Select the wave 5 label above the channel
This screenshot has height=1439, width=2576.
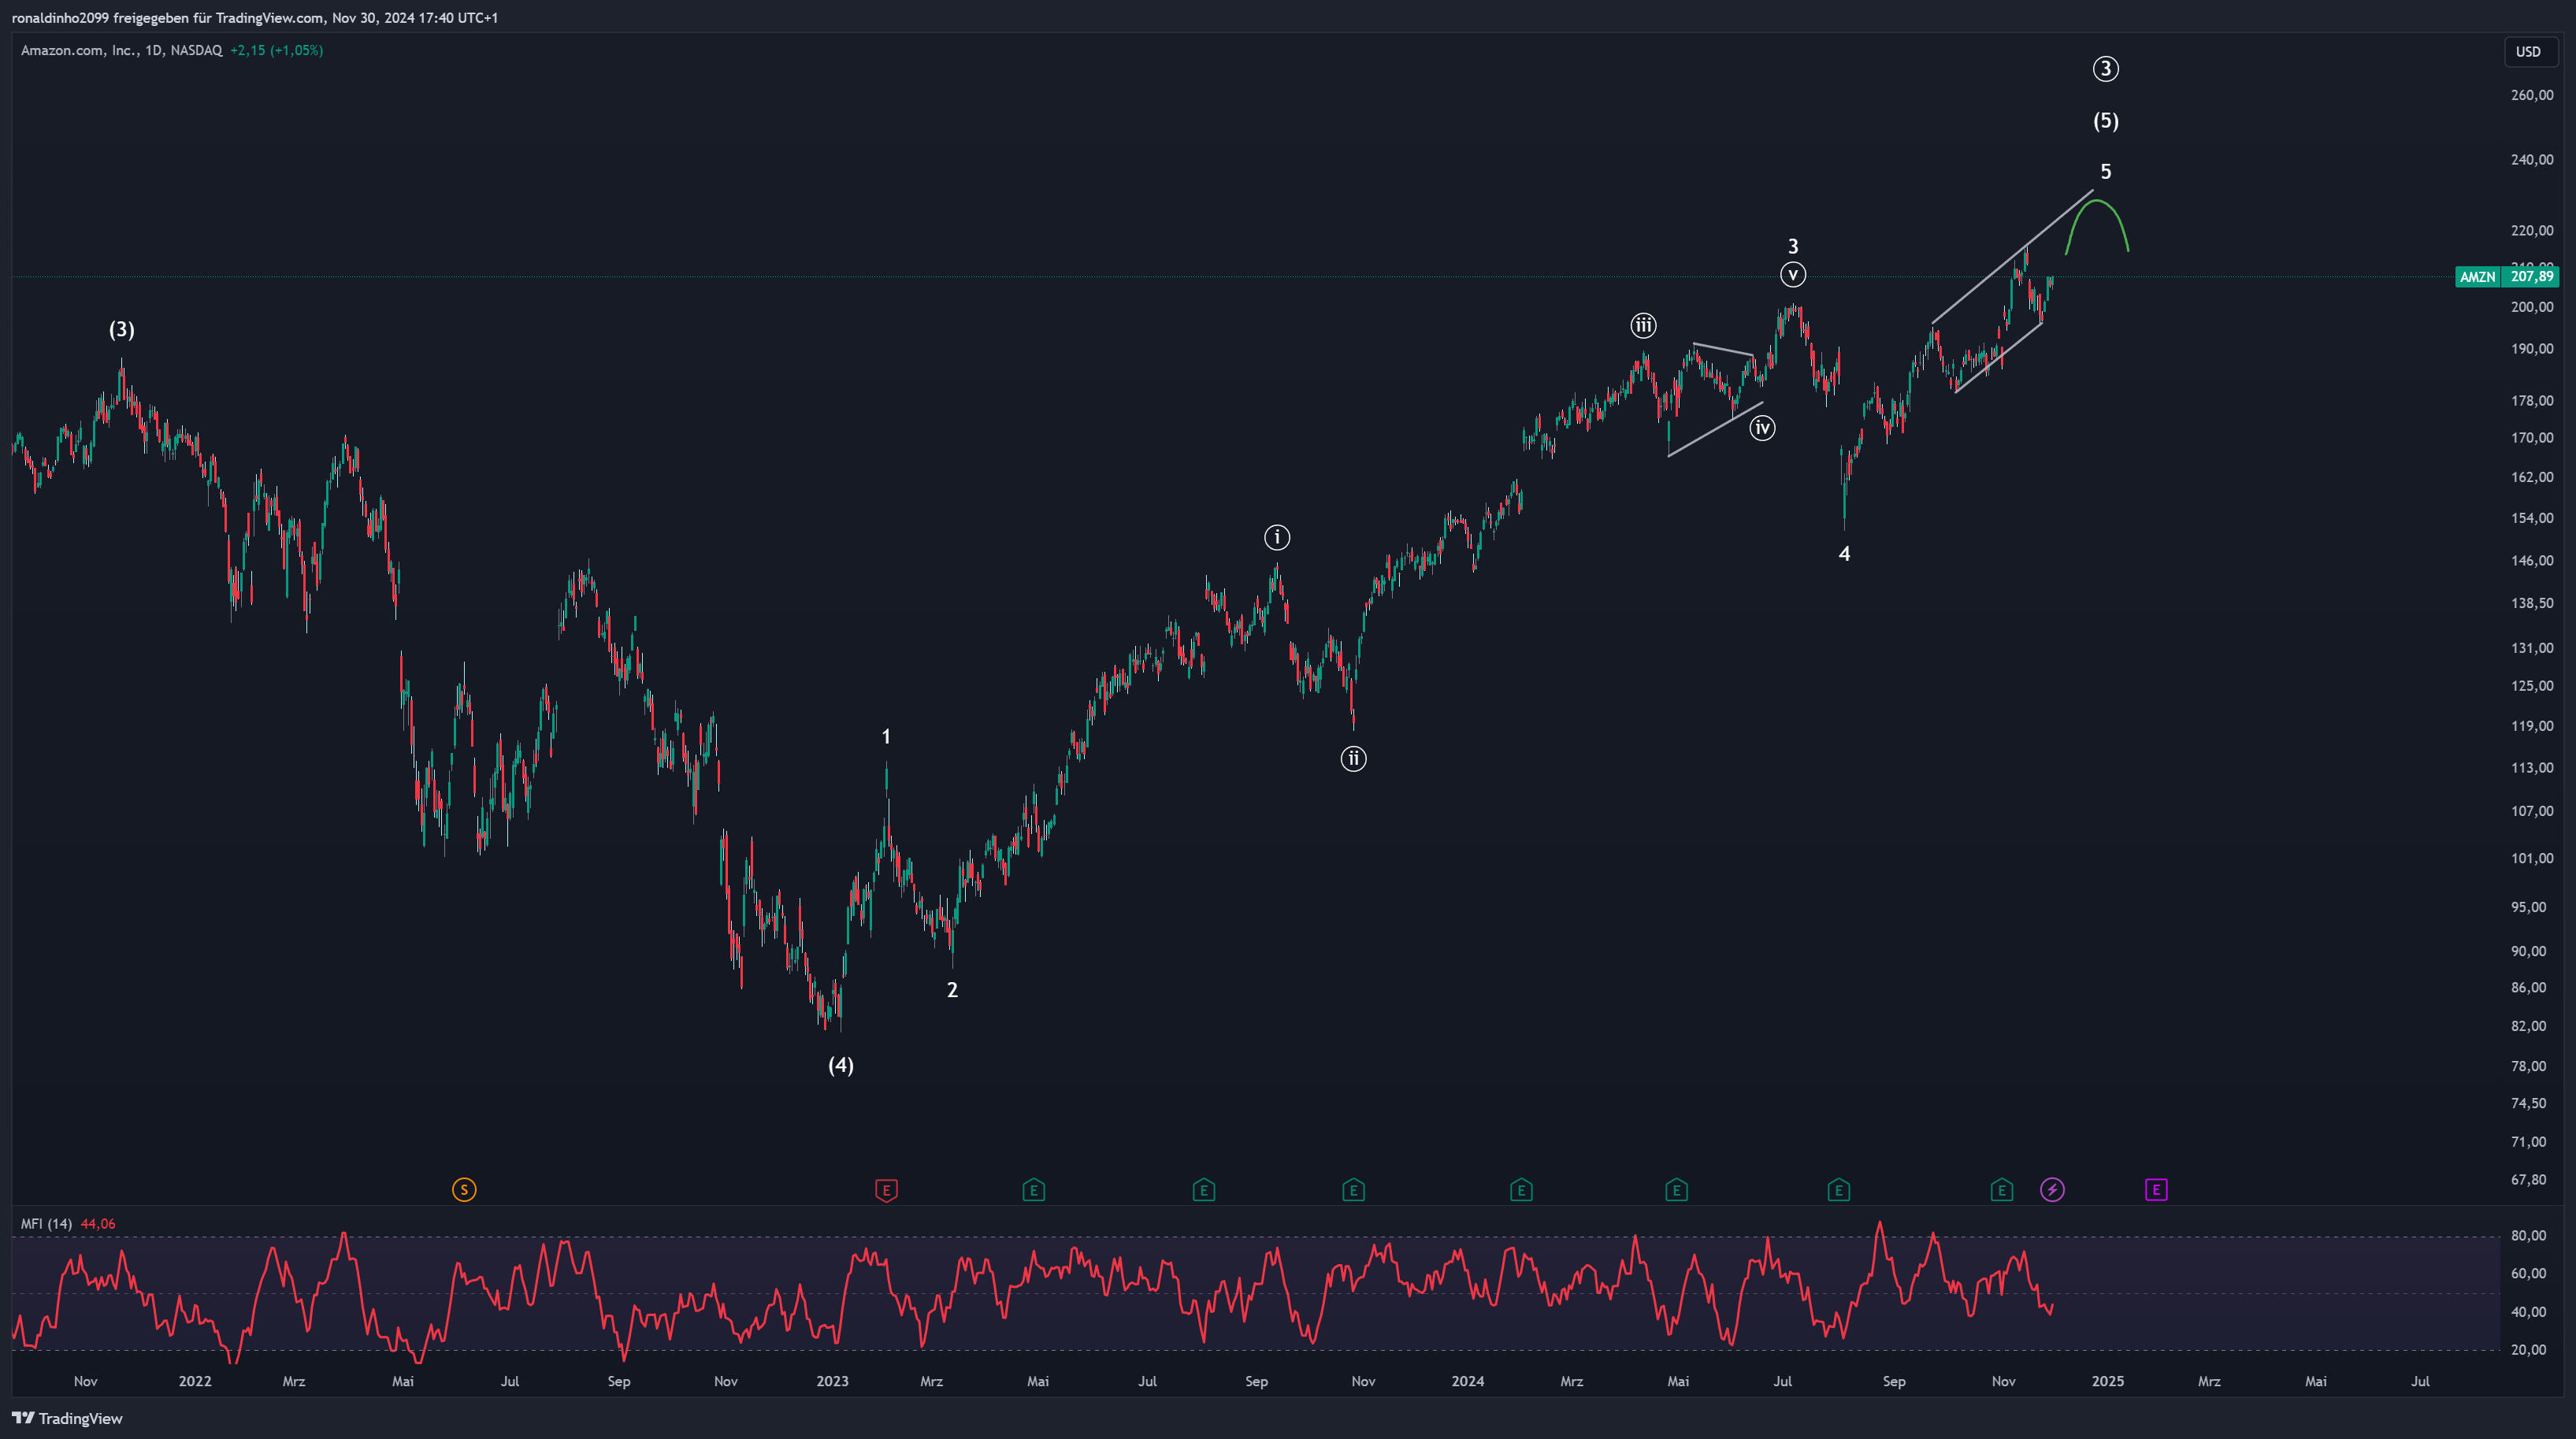[2106, 171]
